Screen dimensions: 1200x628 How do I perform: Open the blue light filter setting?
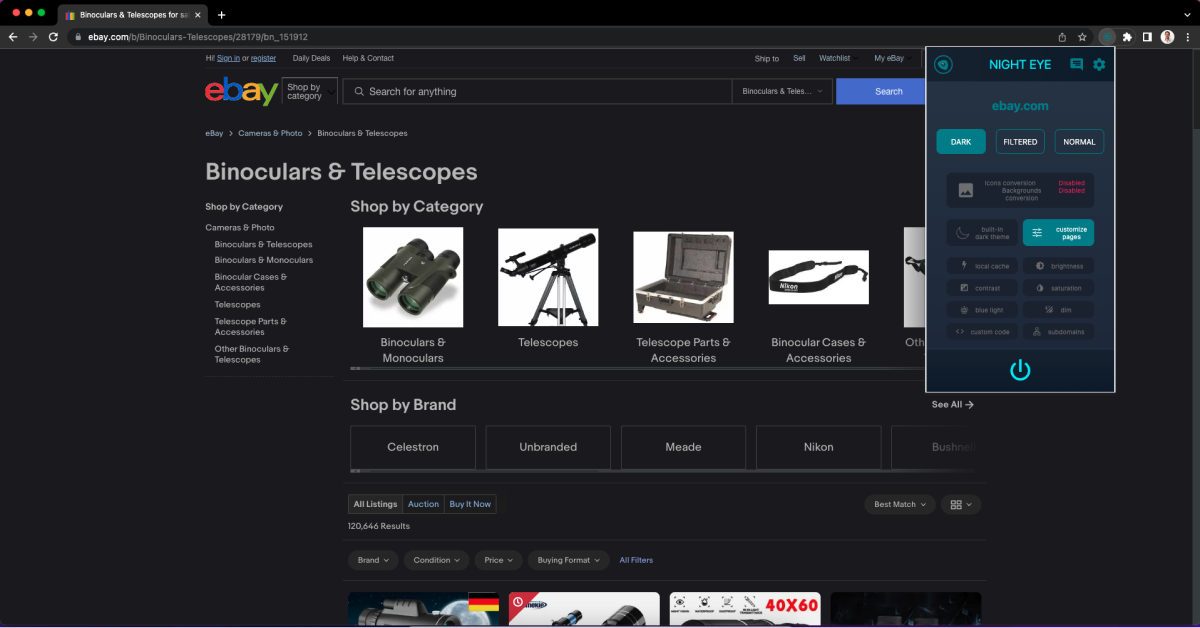[x=981, y=310]
